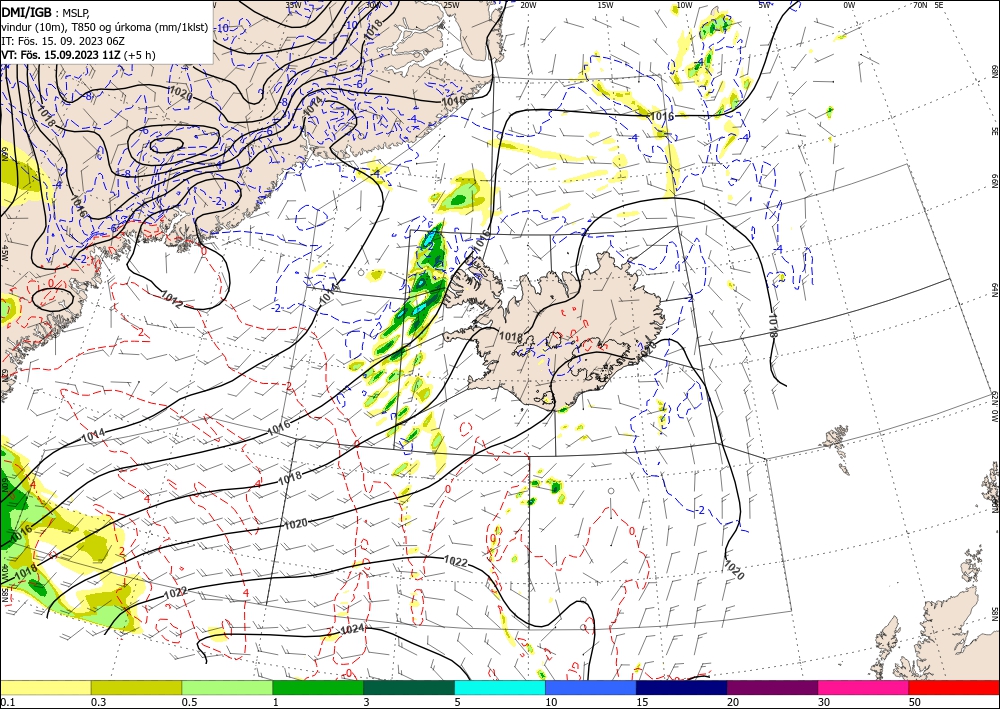Click the legend value '15' under color bar
The image size is (1000, 709).
tap(642, 702)
